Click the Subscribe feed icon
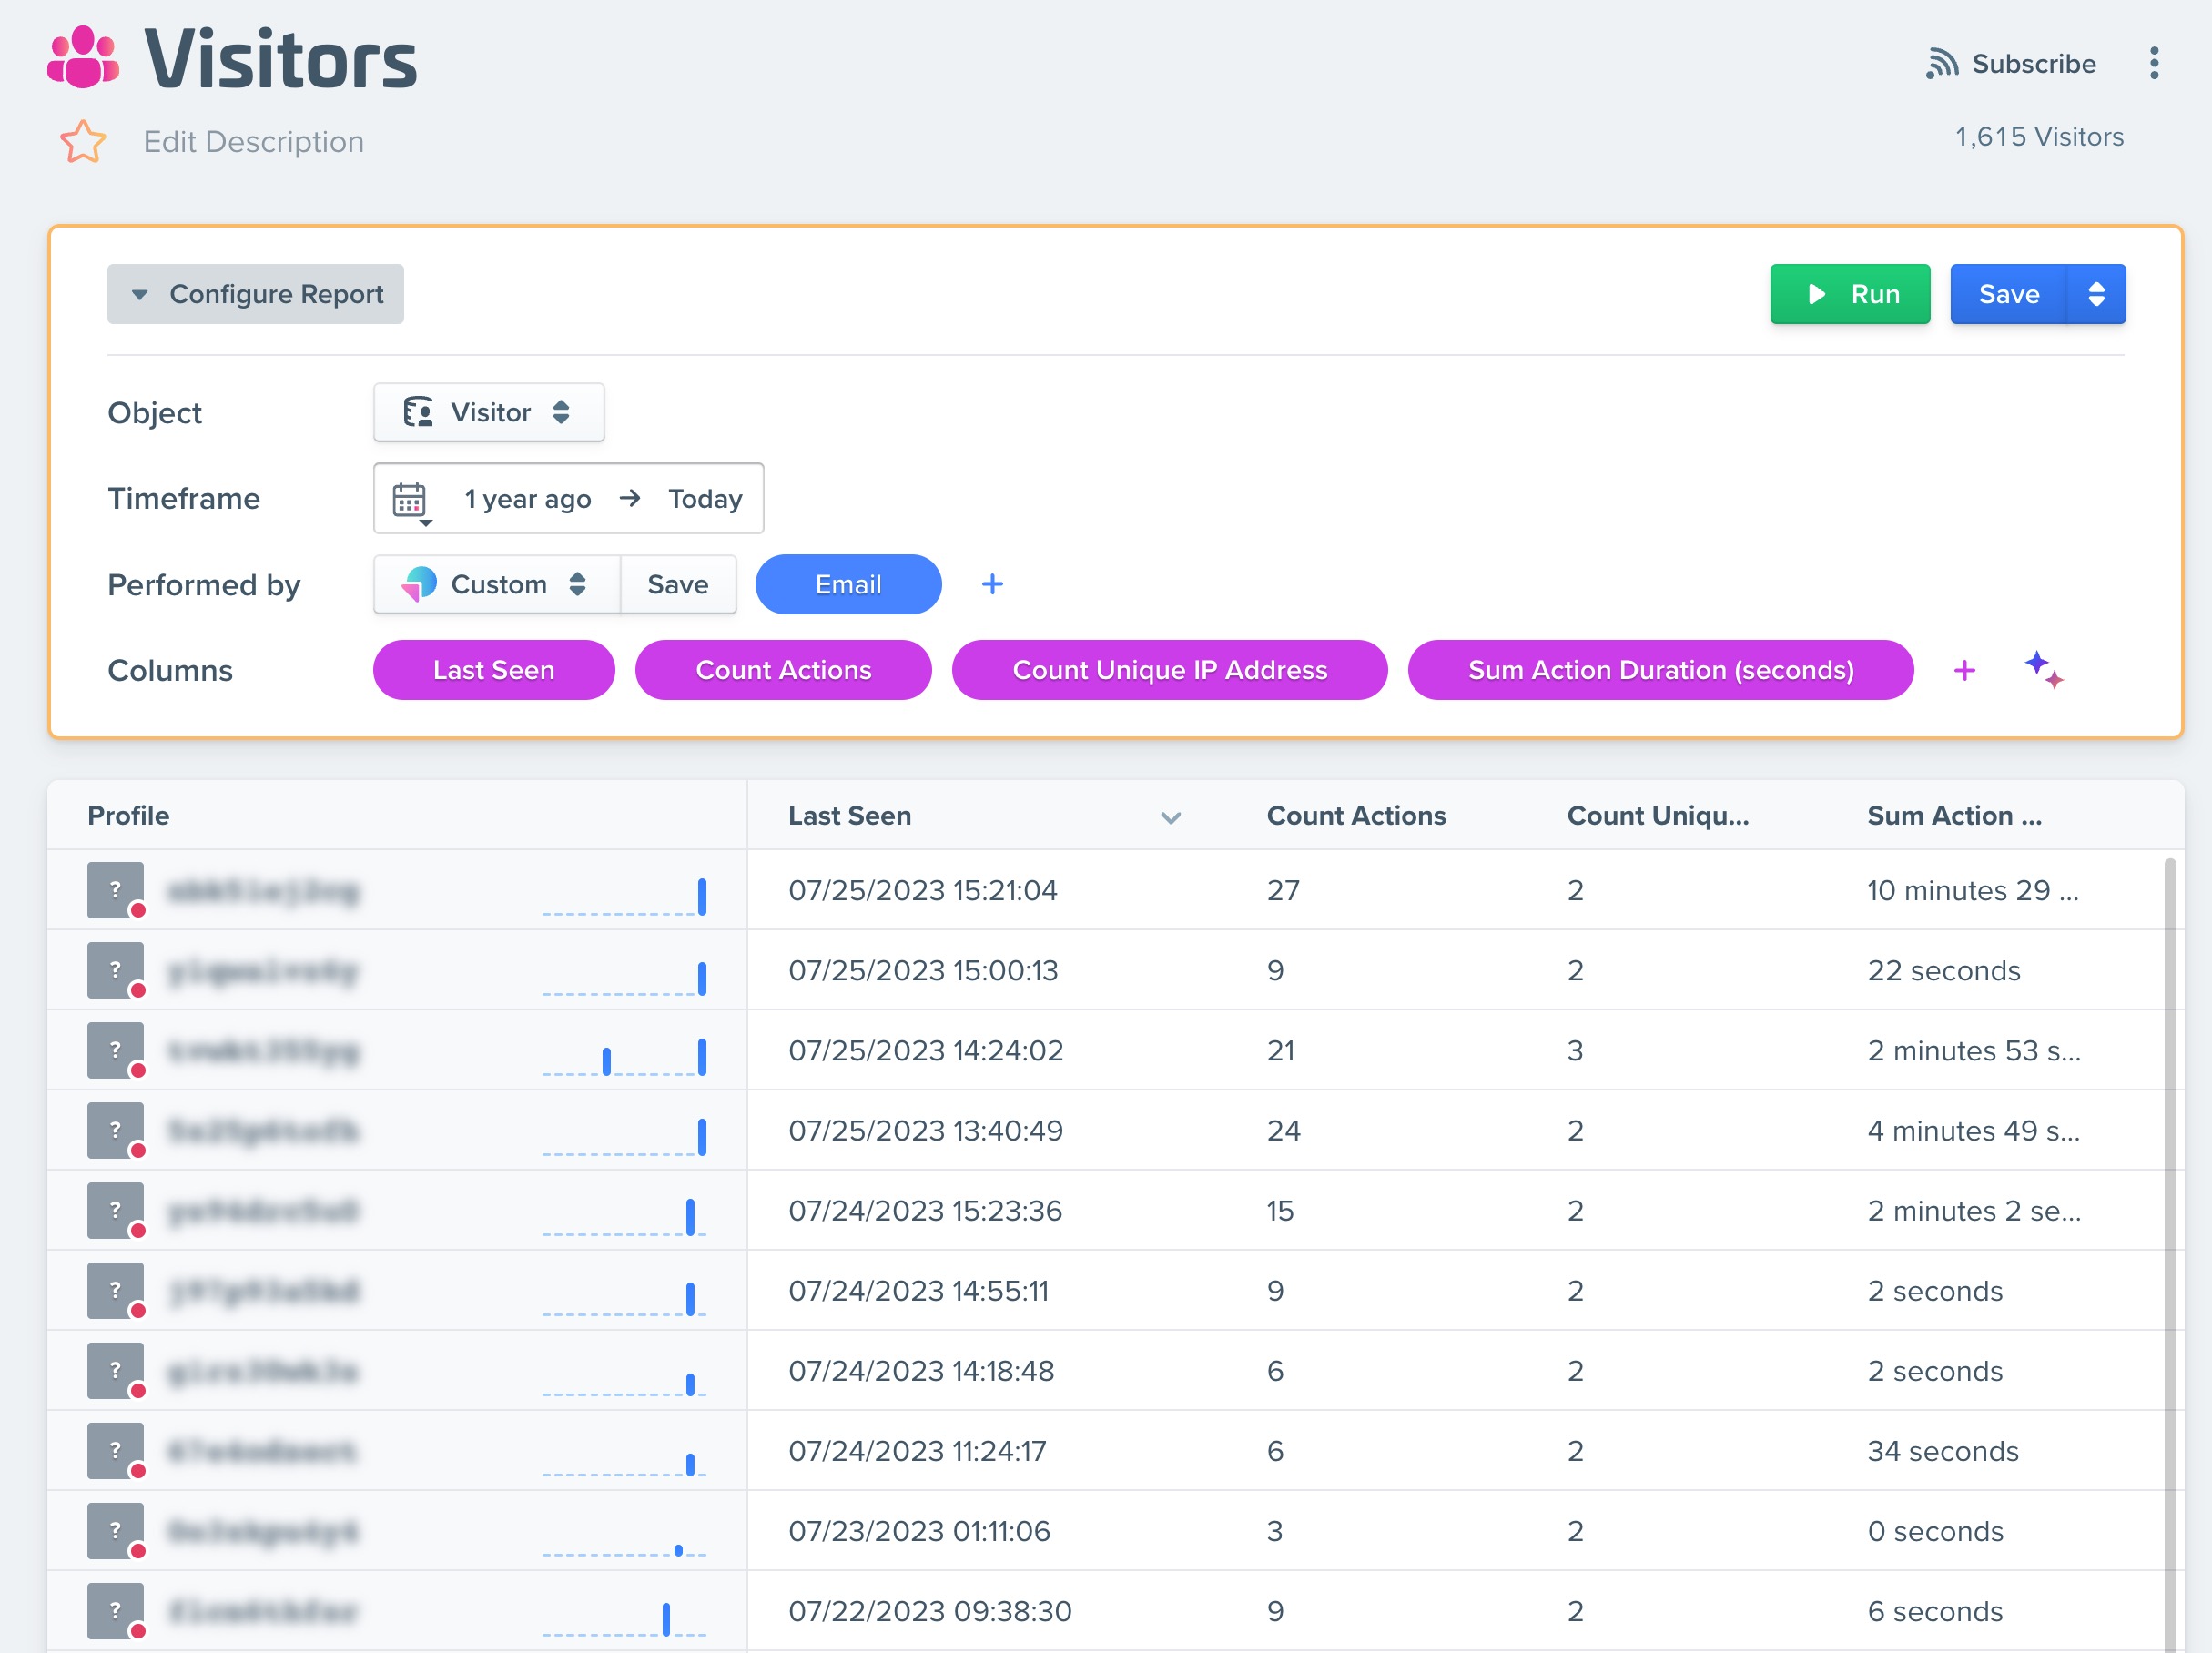Viewport: 2212px width, 1653px height. click(1941, 63)
